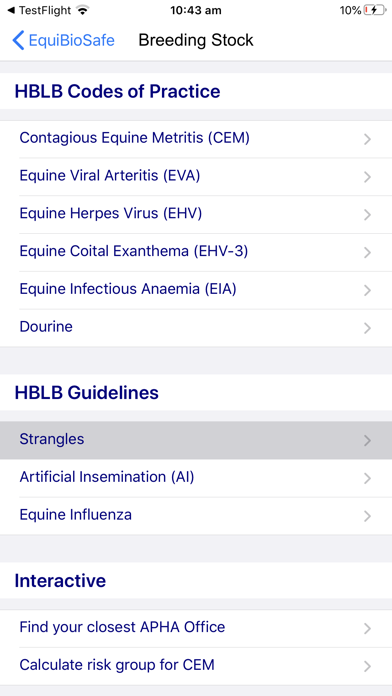
Task: Launch Calculate risk group for CEM tool
Action: tap(196, 666)
